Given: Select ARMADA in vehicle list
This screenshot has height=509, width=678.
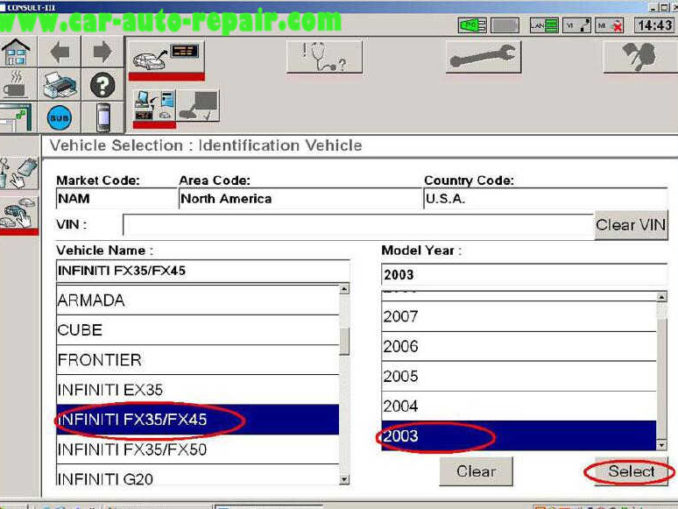Looking at the screenshot, I should [198, 300].
